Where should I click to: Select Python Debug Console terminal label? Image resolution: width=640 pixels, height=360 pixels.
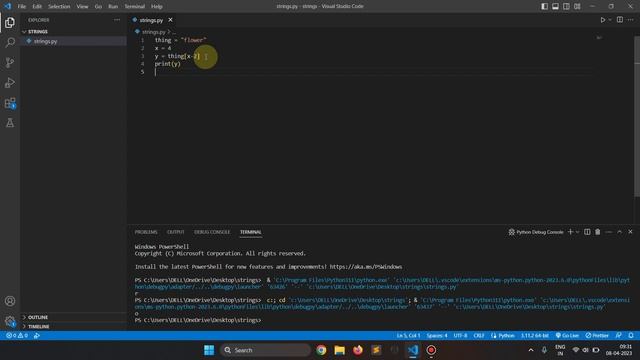click(536, 232)
